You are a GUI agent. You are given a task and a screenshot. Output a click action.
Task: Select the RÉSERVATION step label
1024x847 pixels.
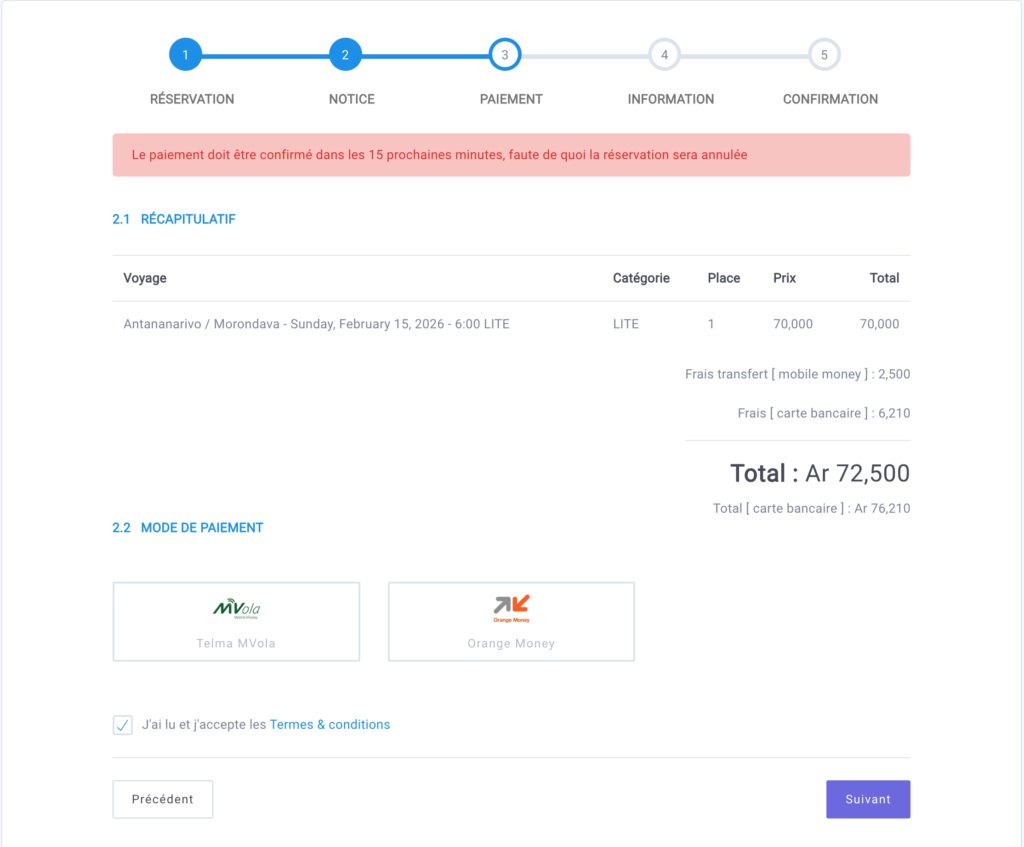(x=192, y=99)
